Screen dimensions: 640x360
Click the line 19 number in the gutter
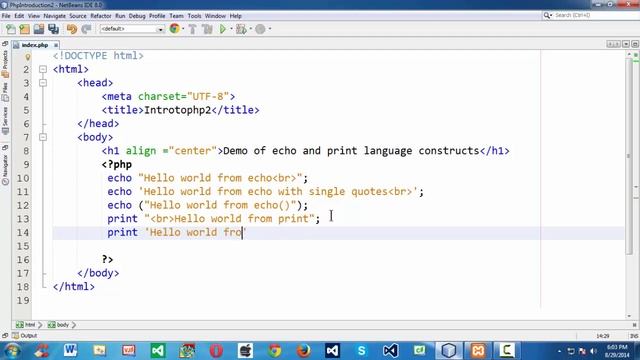(x=23, y=300)
